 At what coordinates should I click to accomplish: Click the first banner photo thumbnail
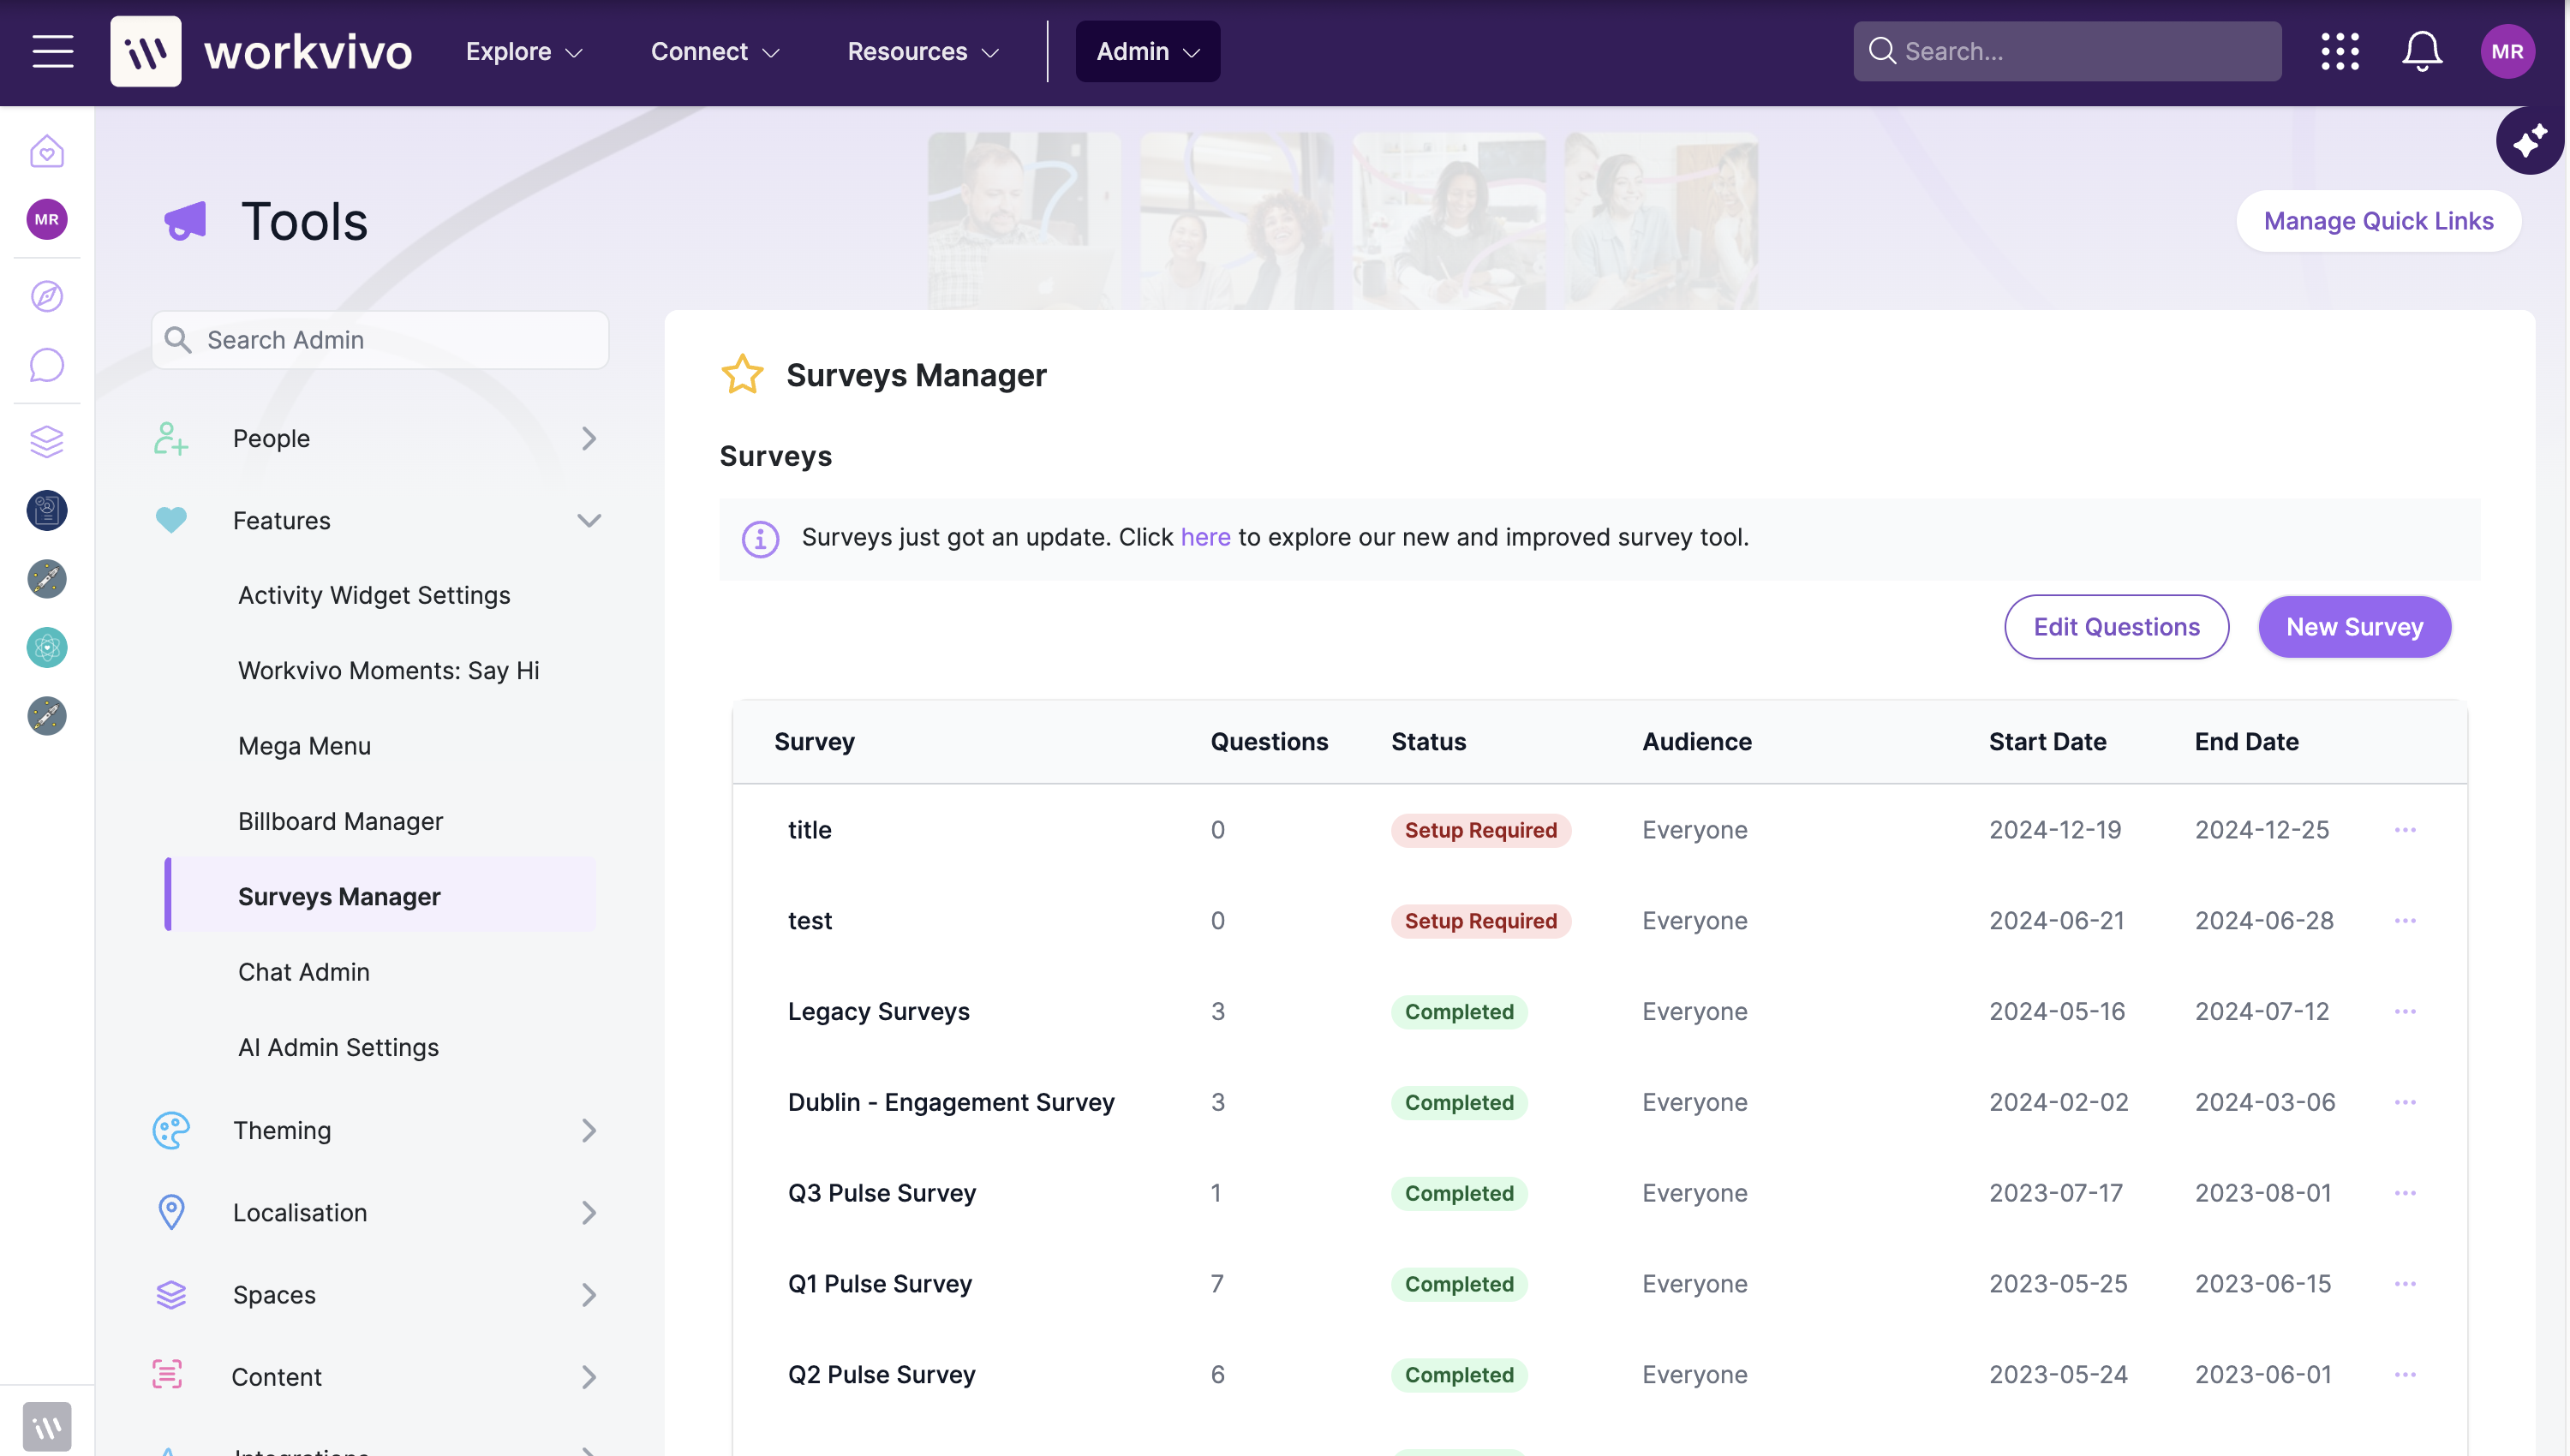click(1023, 220)
